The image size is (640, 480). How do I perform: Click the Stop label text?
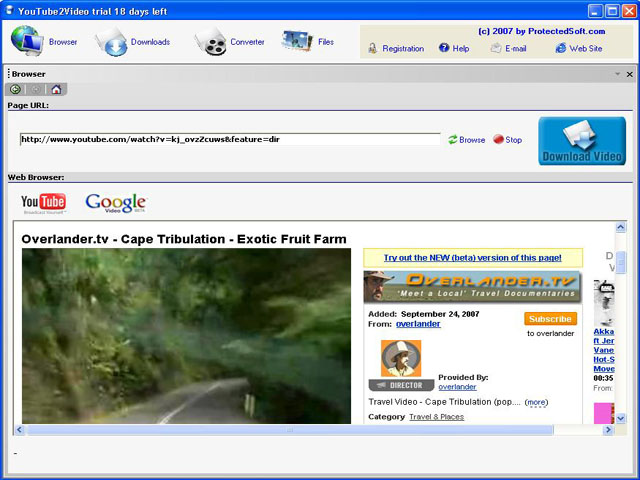(513, 140)
